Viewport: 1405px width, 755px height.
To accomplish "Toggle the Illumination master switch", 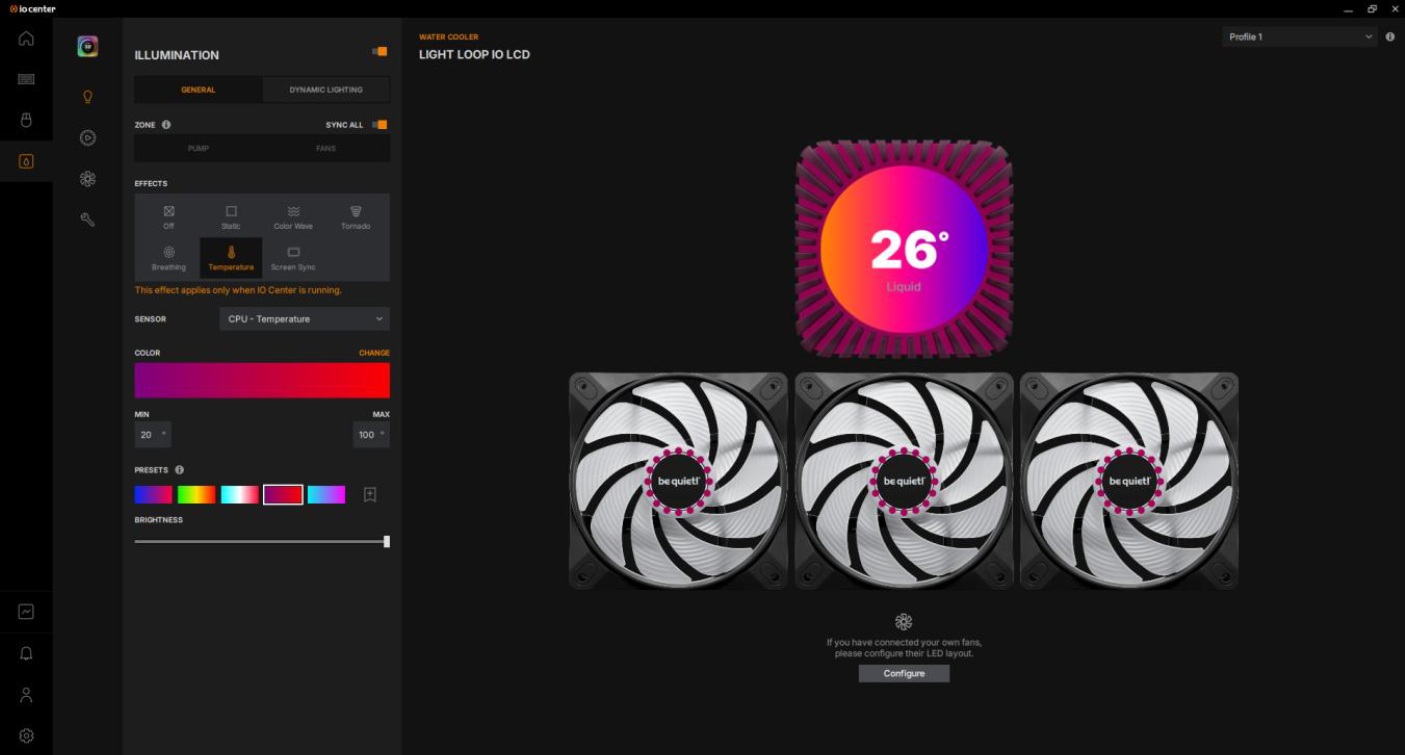I will pos(379,51).
